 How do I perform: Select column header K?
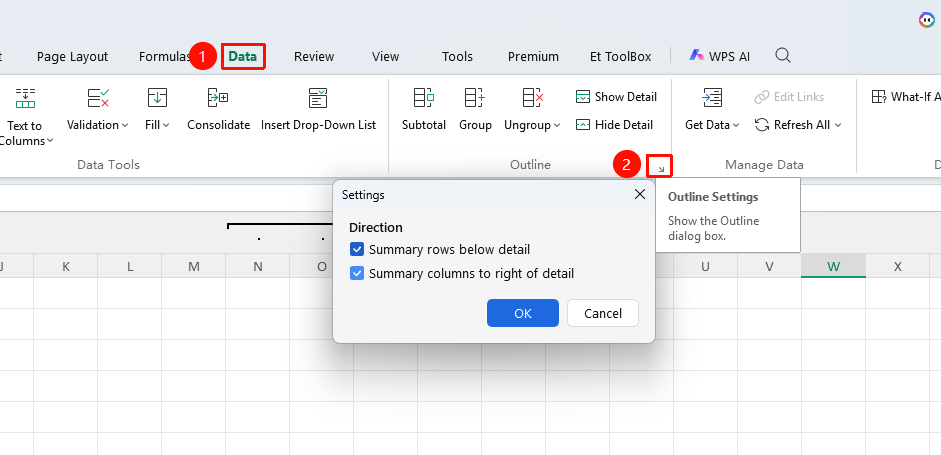click(x=65, y=267)
